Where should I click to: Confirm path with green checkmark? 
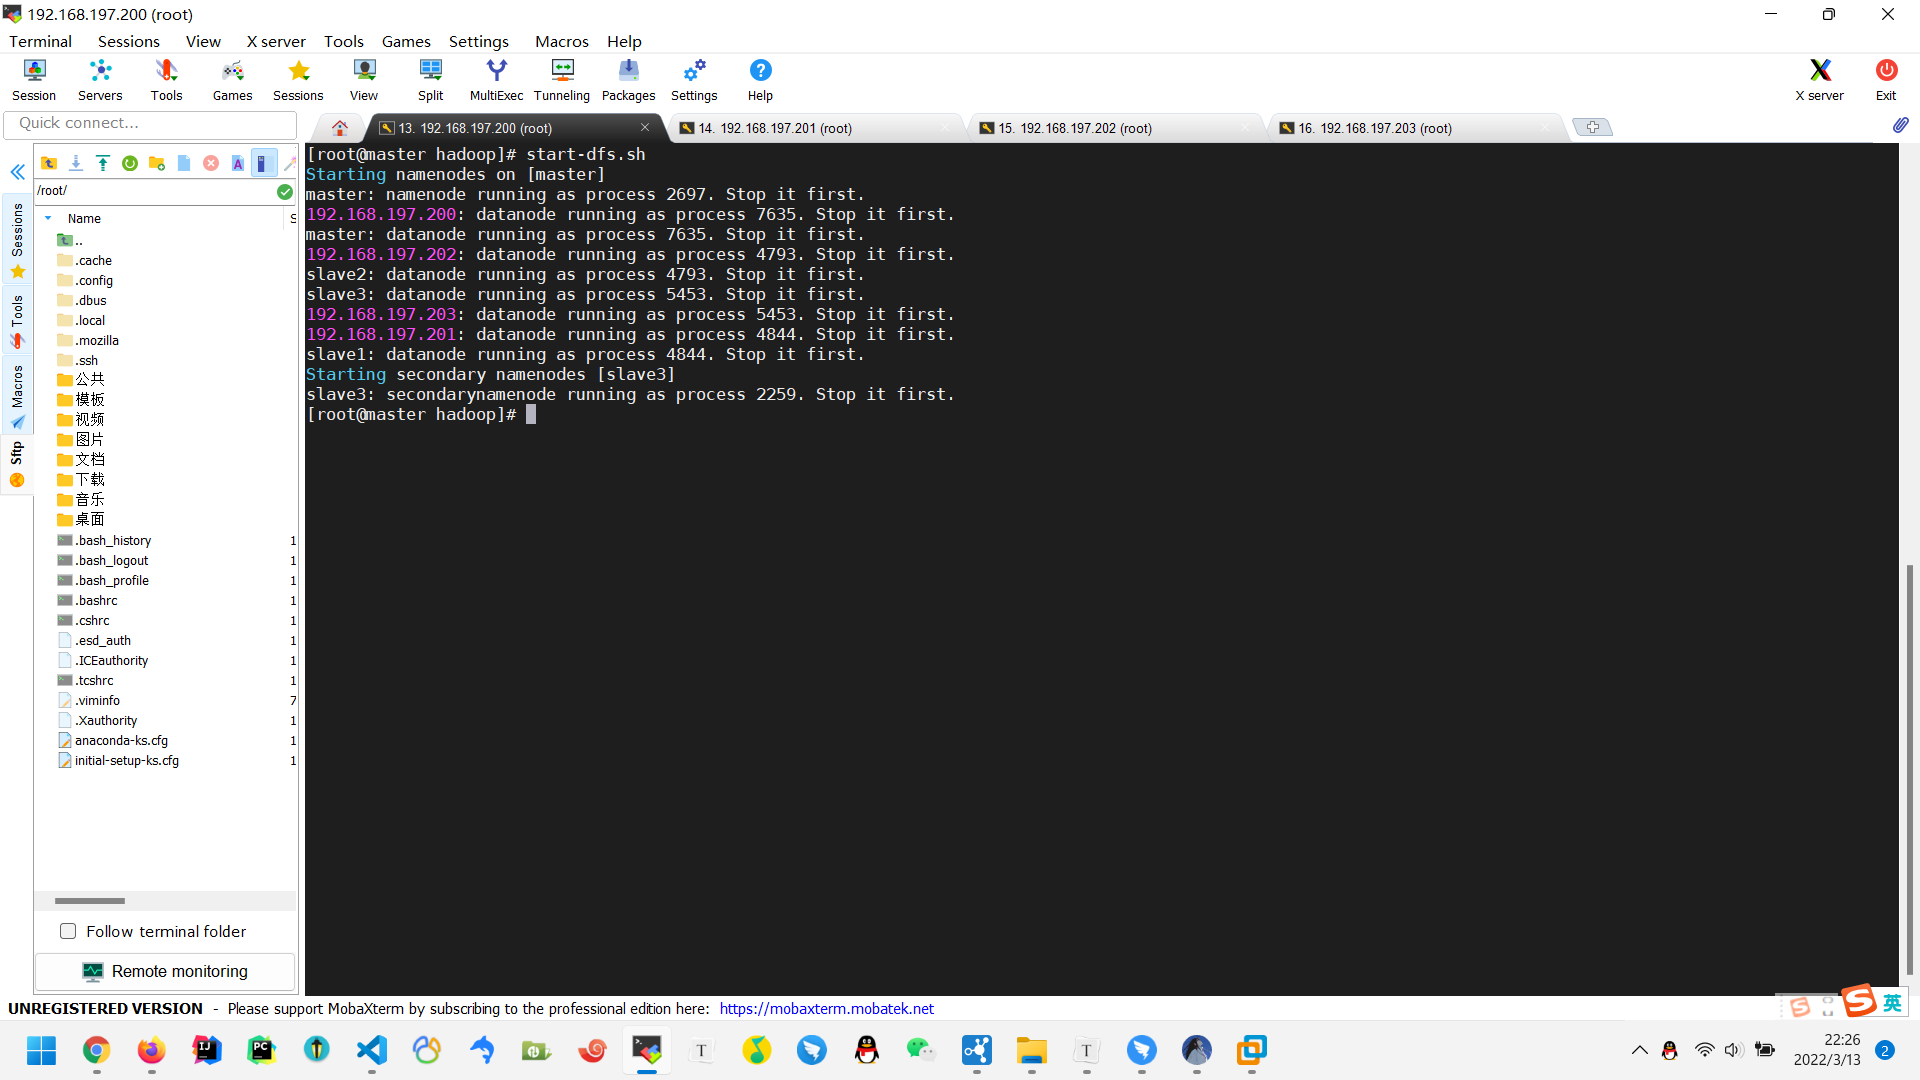285,191
